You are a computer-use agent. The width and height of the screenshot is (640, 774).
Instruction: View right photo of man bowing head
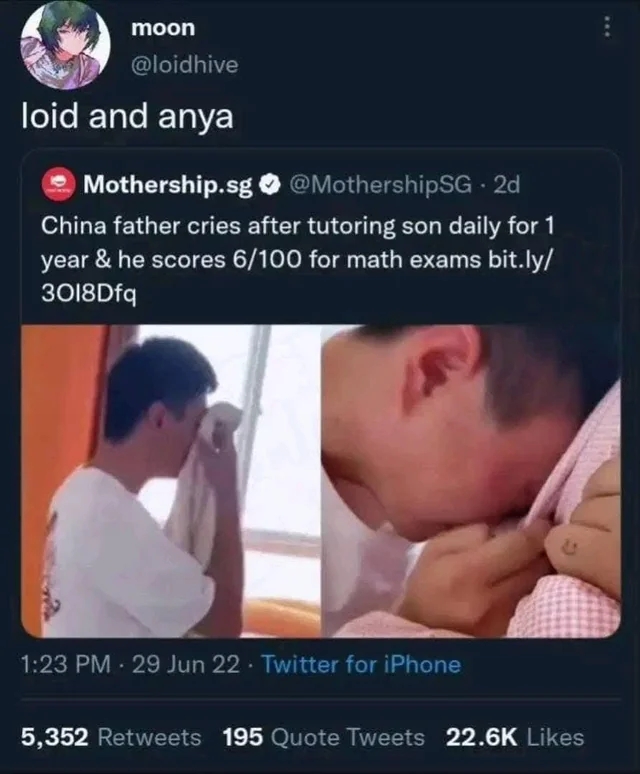pos(471,481)
